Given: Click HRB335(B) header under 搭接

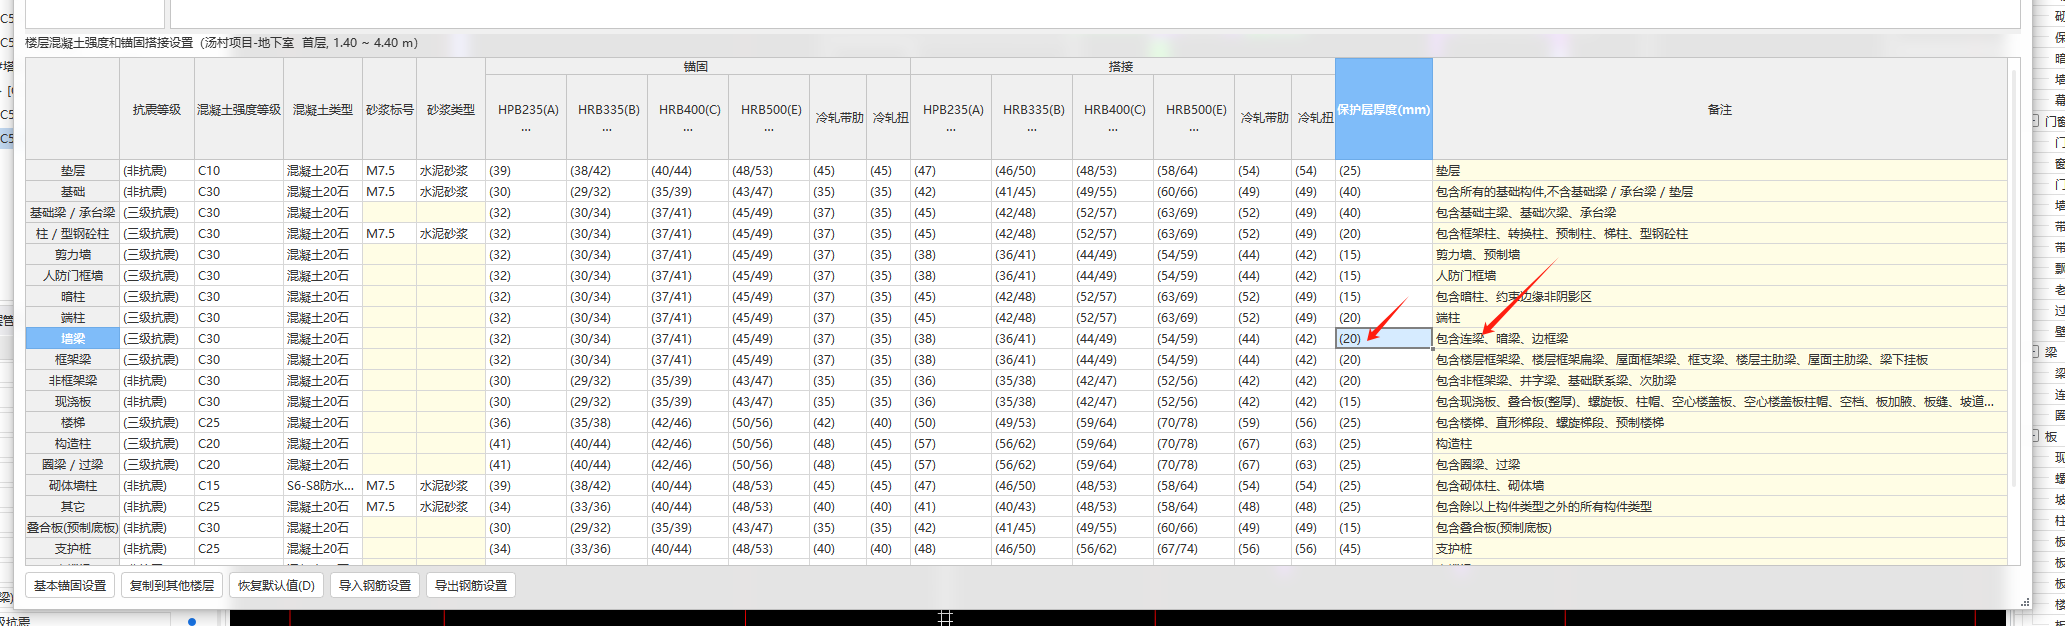Looking at the screenshot, I should [x=1033, y=117].
